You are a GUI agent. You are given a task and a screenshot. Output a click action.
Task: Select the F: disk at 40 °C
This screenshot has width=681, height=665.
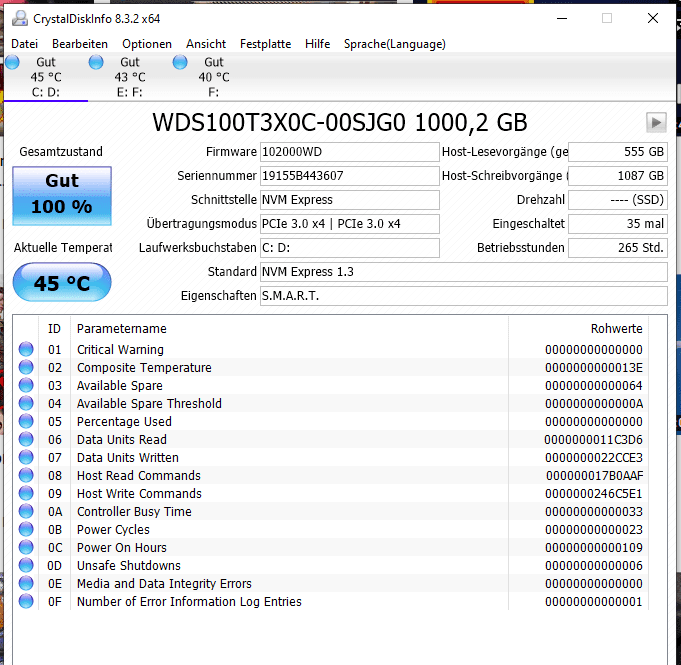coord(213,77)
